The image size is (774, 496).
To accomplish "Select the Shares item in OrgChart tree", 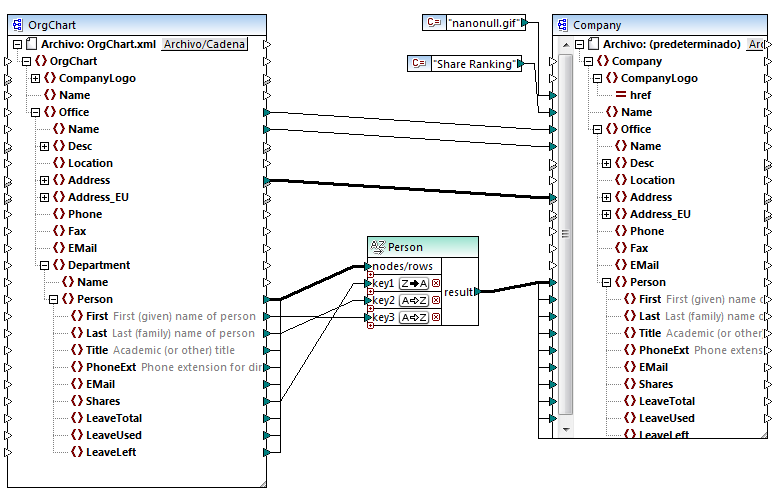I will pyautogui.click(x=102, y=401).
